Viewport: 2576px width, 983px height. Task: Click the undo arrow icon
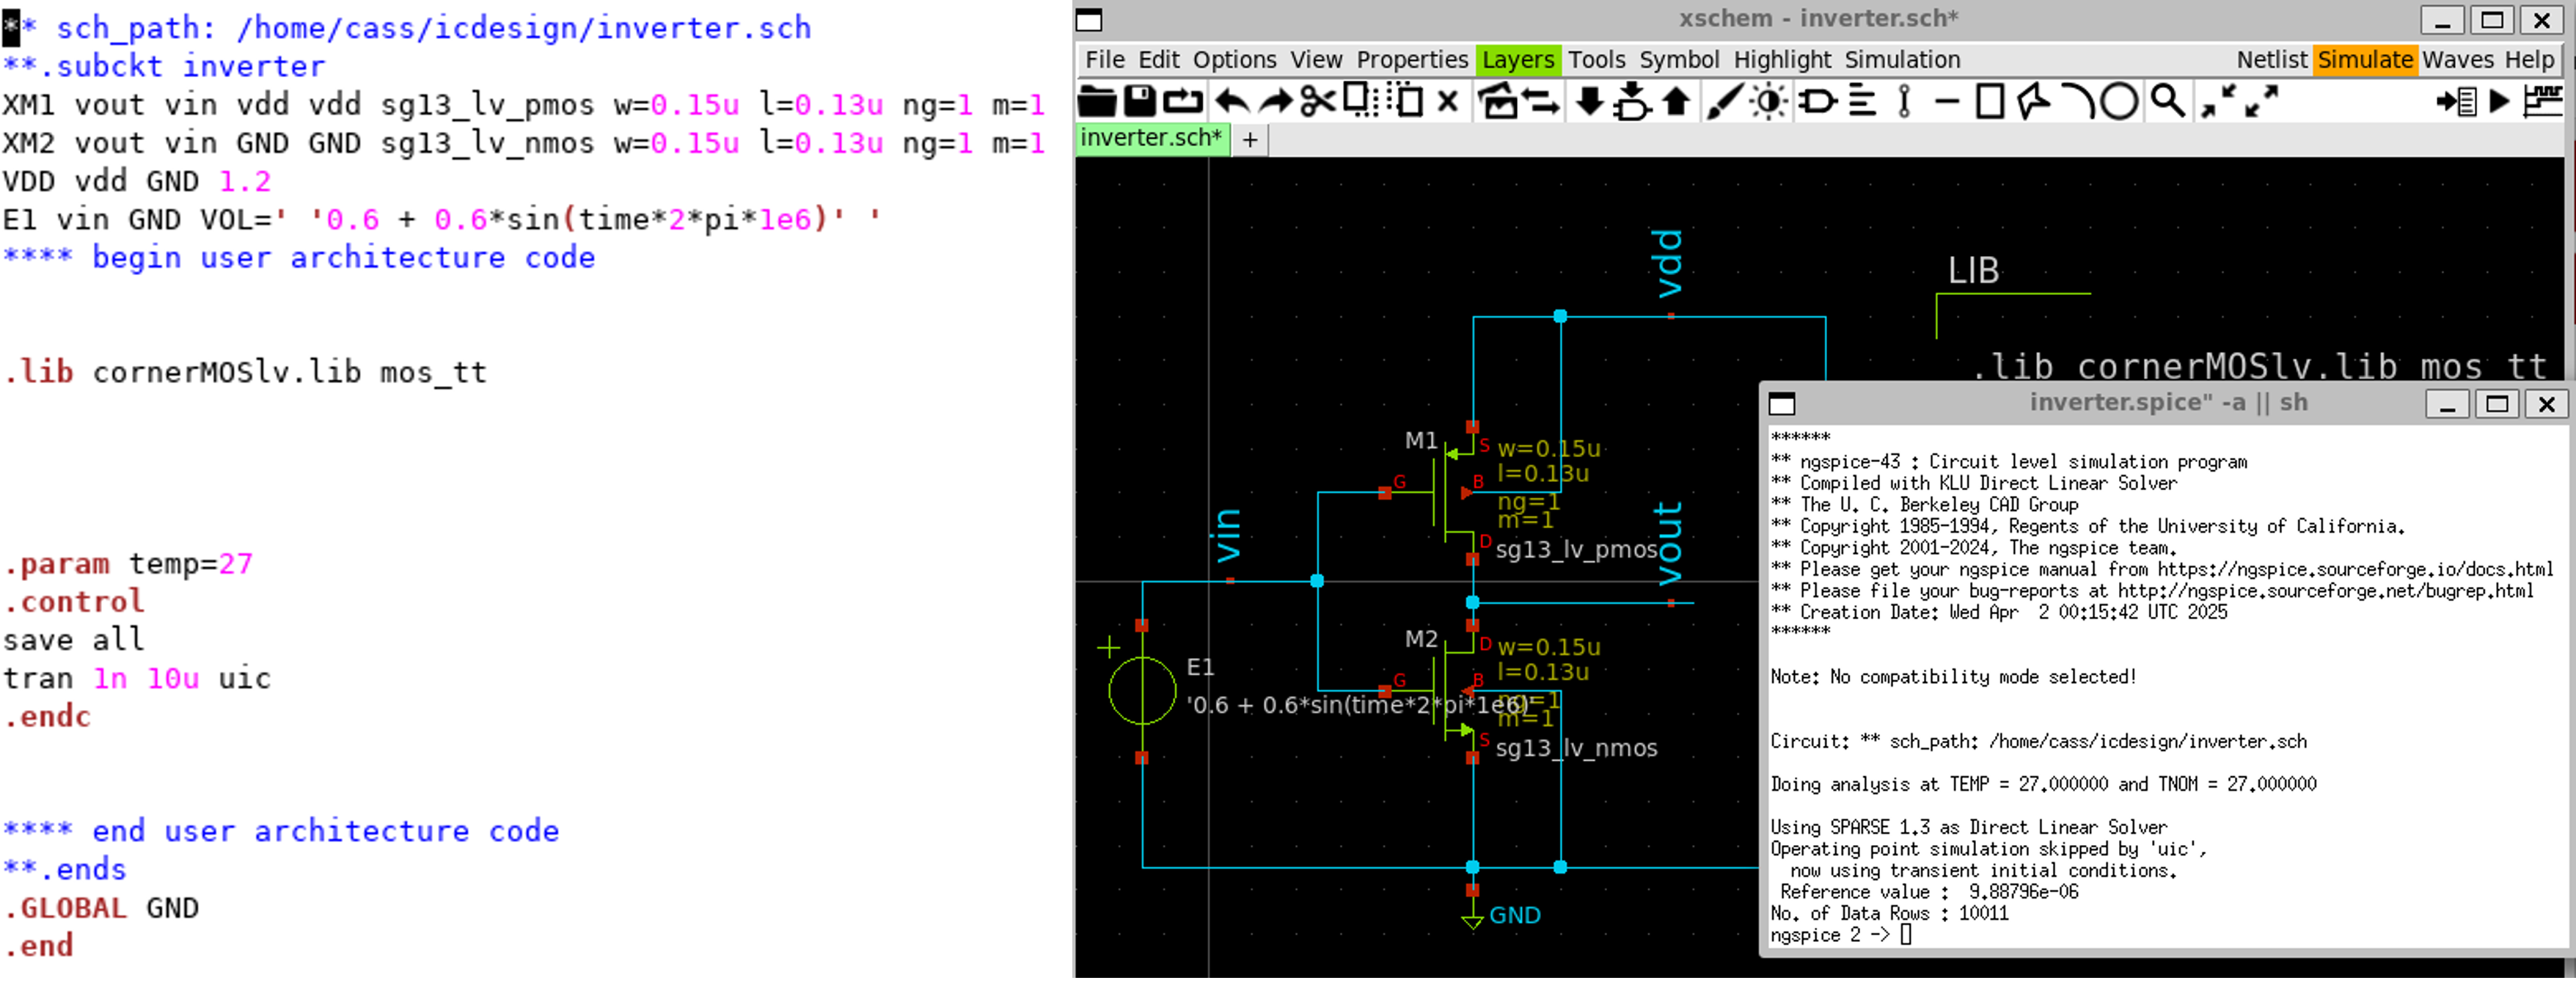pyautogui.click(x=1232, y=101)
